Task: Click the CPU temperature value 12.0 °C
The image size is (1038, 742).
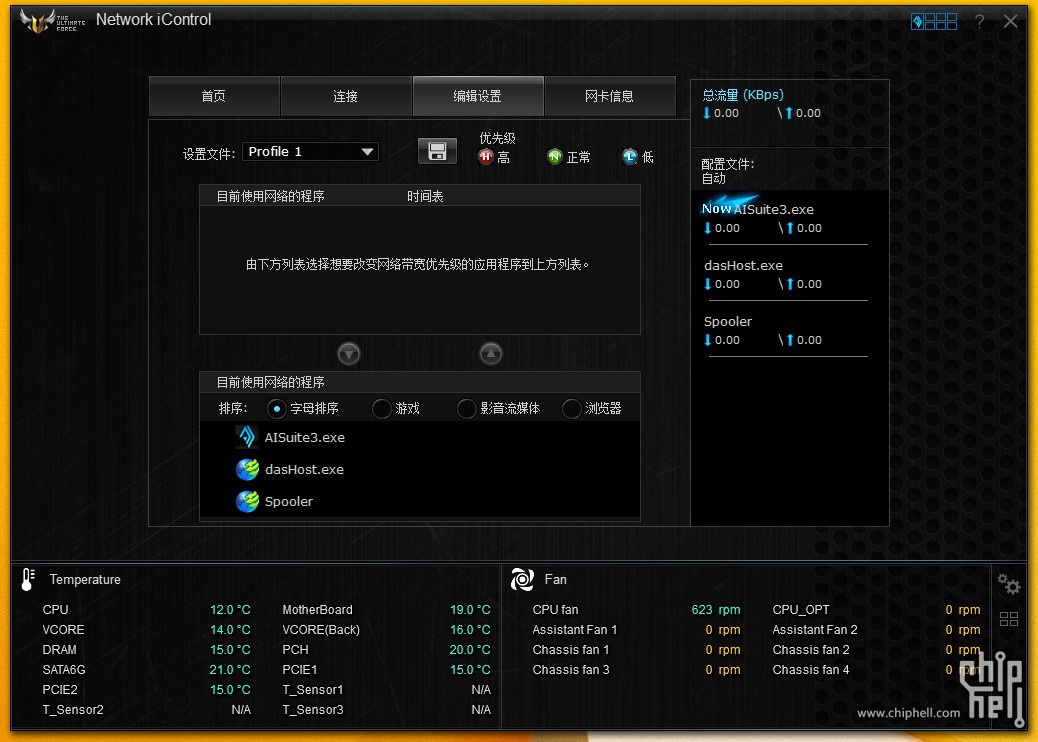Action: click(230, 610)
